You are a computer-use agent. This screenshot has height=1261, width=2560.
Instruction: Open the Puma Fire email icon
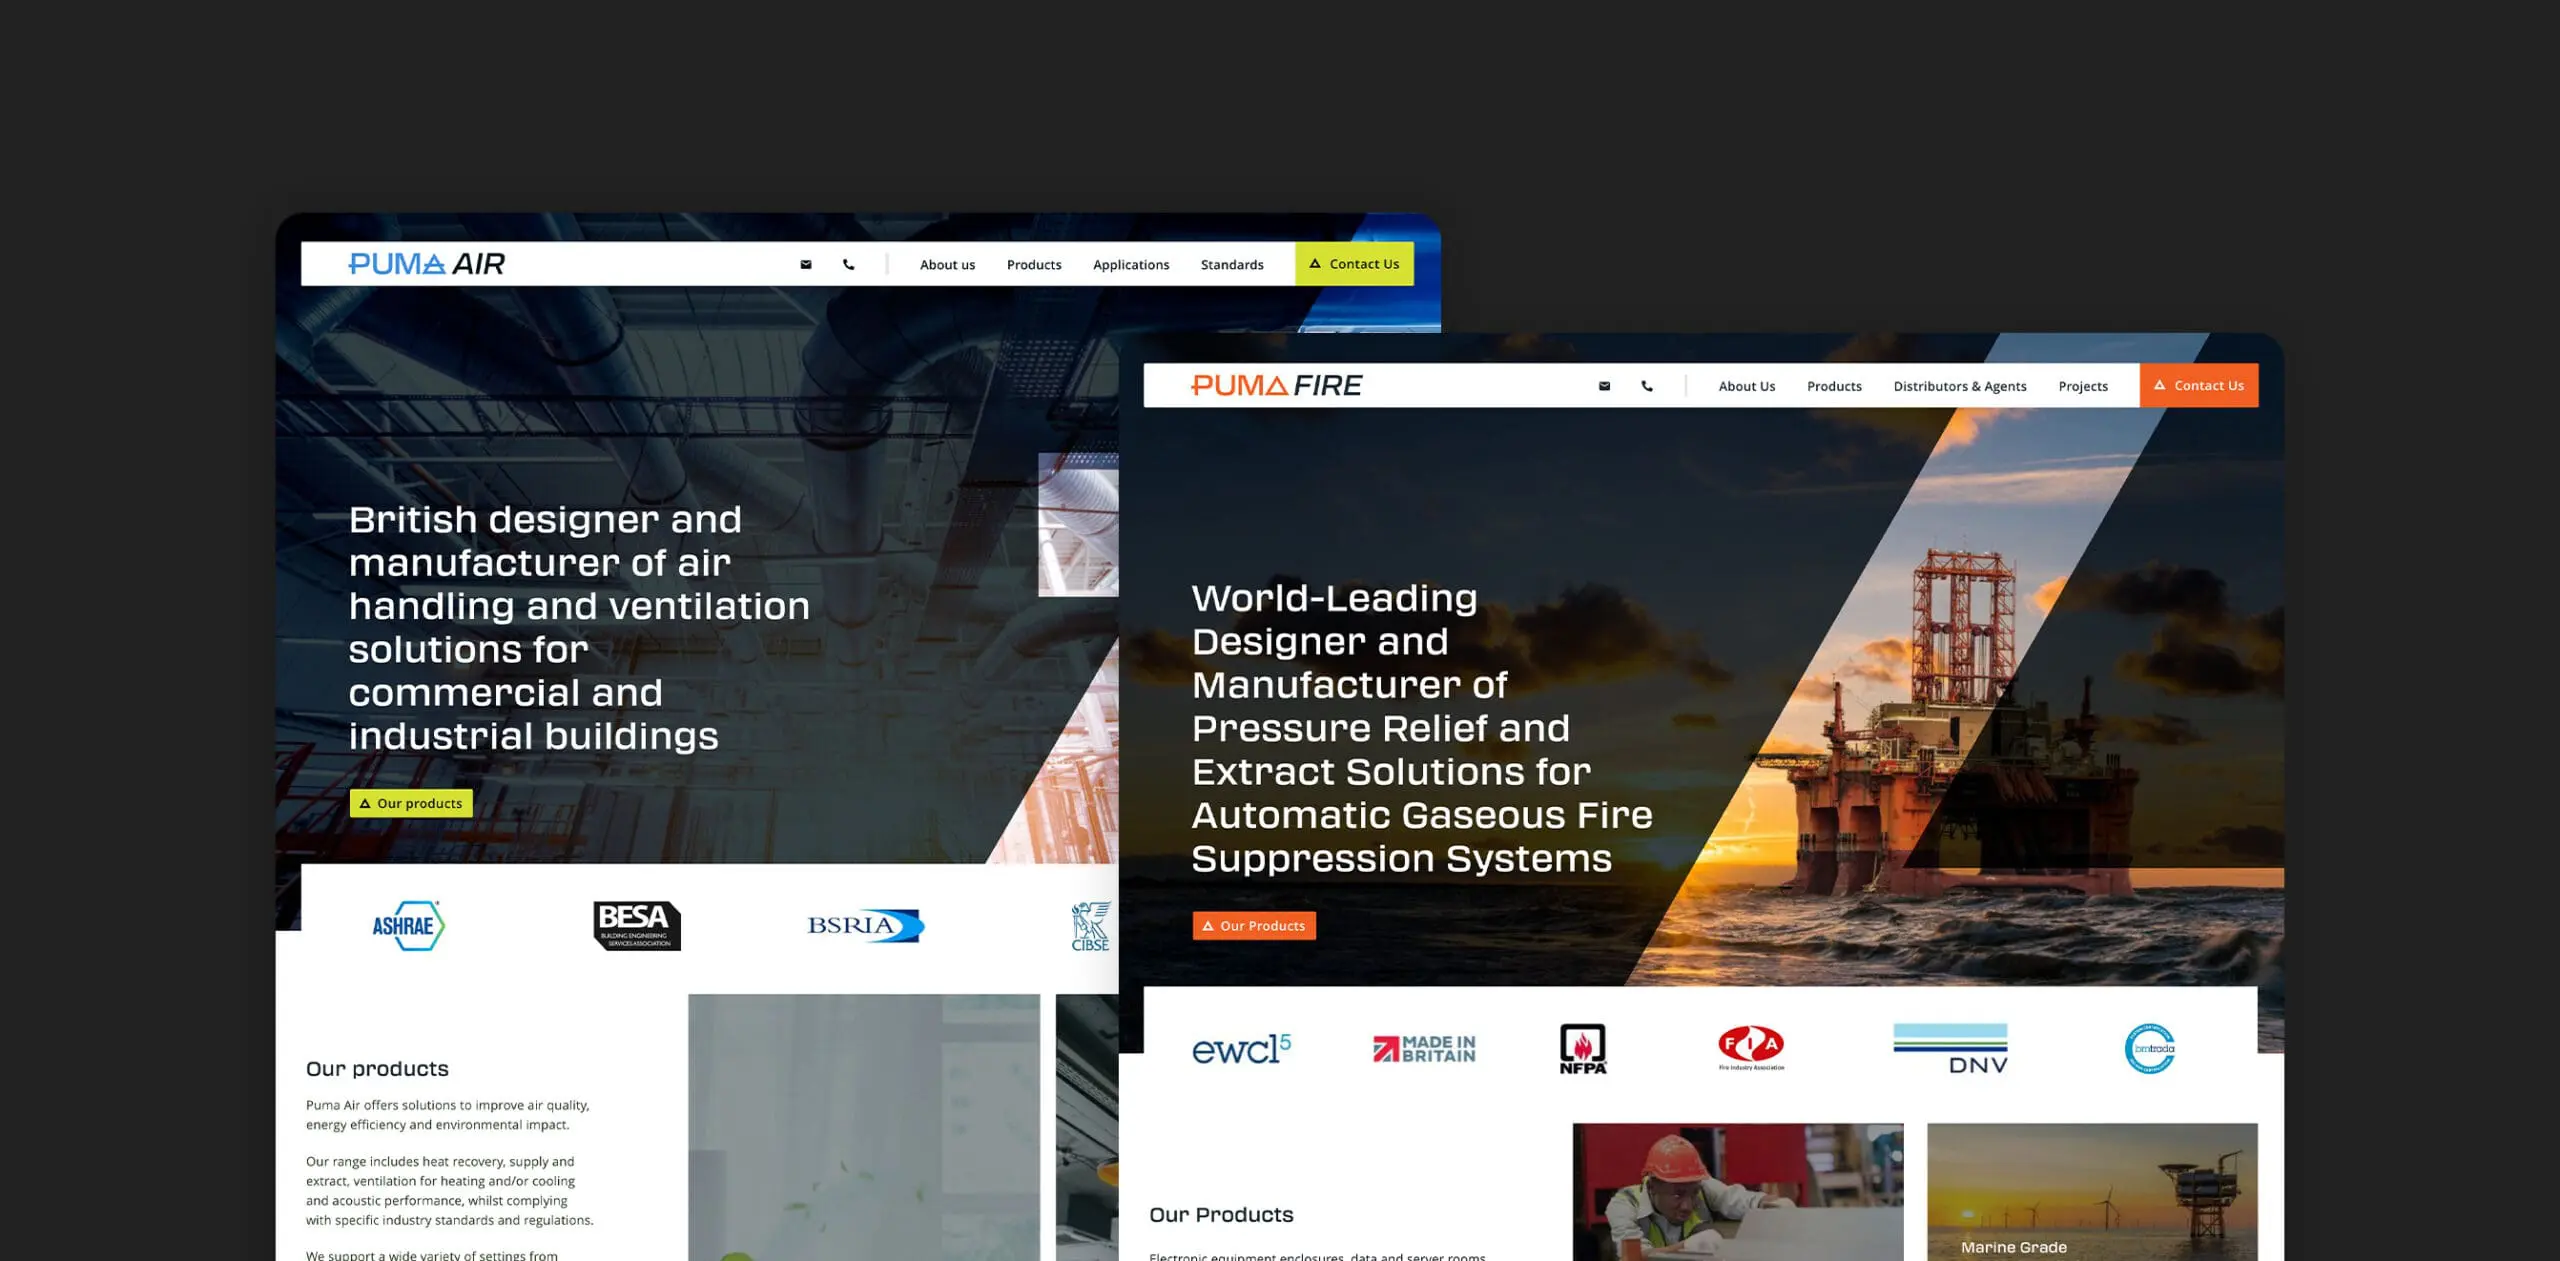tap(1605, 386)
